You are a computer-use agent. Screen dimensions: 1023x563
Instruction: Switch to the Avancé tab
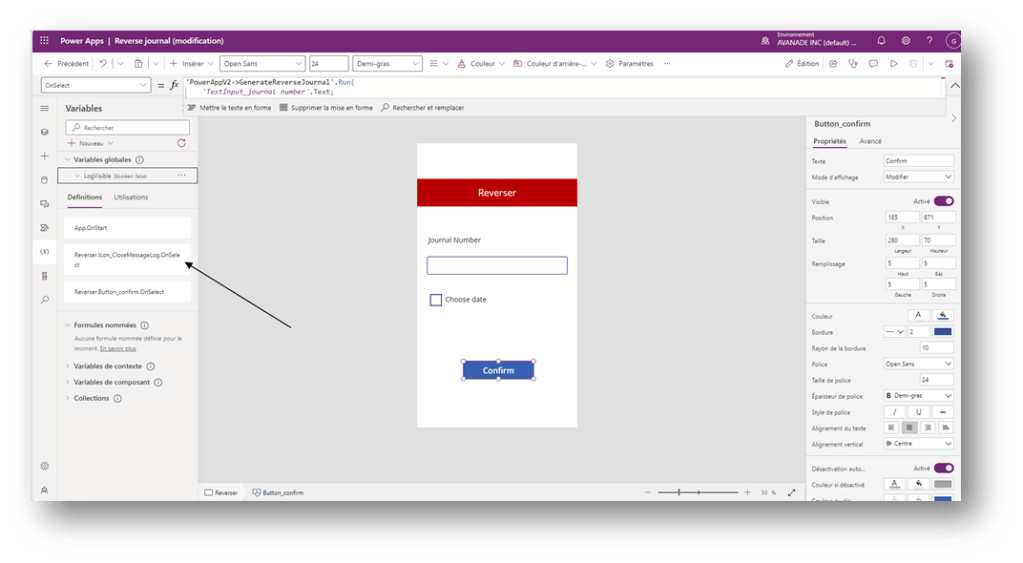(x=870, y=141)
